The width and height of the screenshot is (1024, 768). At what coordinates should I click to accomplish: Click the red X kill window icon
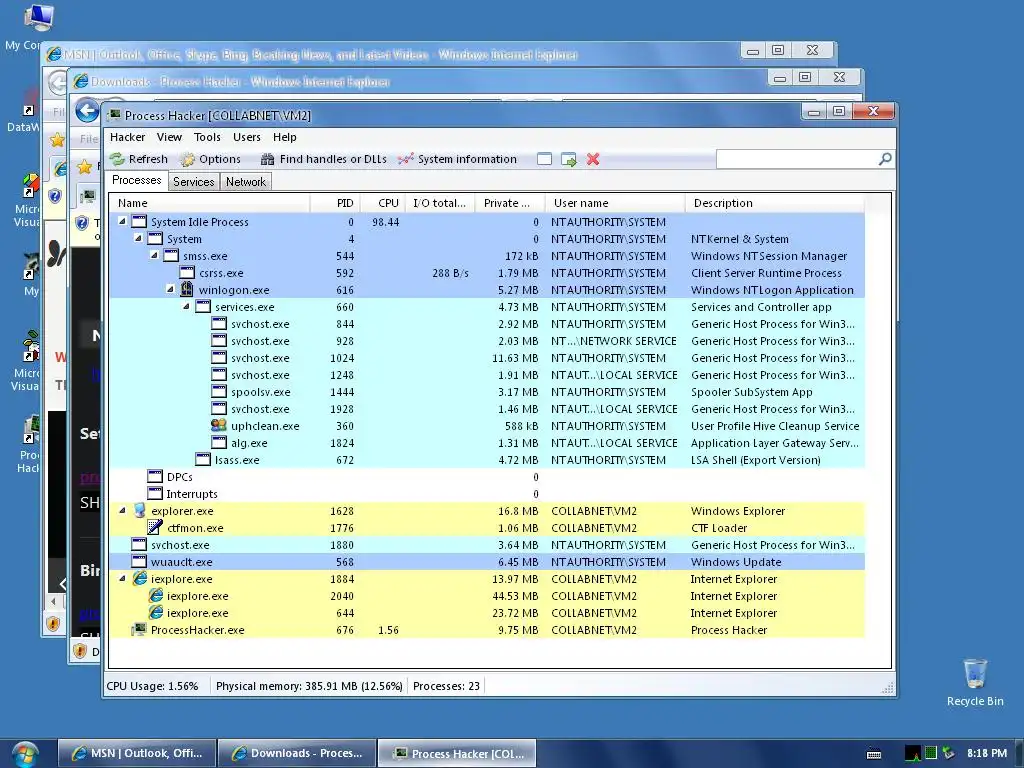pyautogui.click(x=592, y=159)
